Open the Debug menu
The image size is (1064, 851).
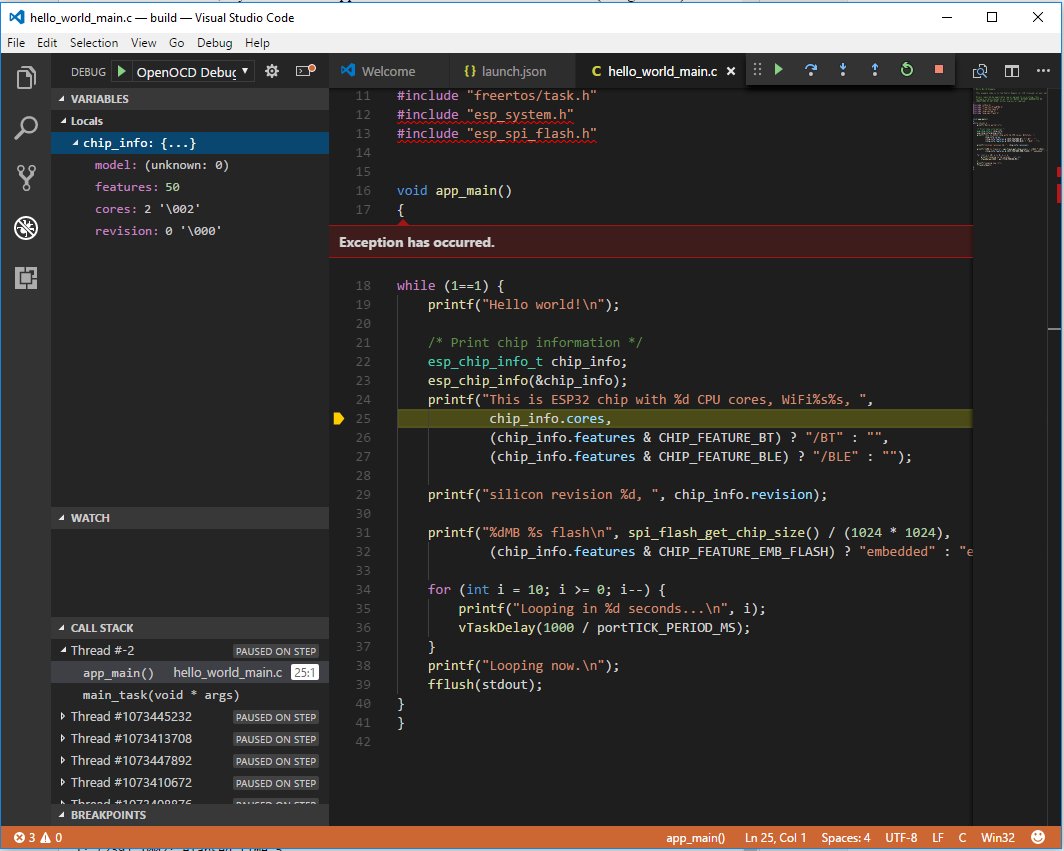pos(214,42)
